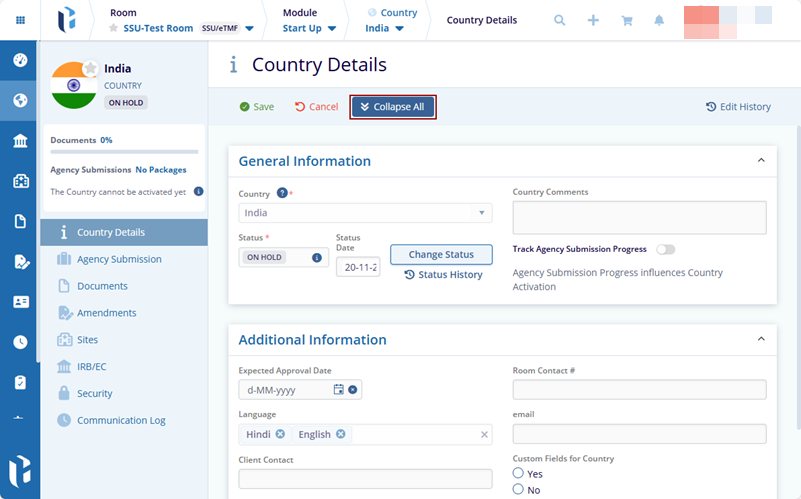The image size is (801, 499).
Task: Click the search magnifier icon in header
Action: coord(559,20)
